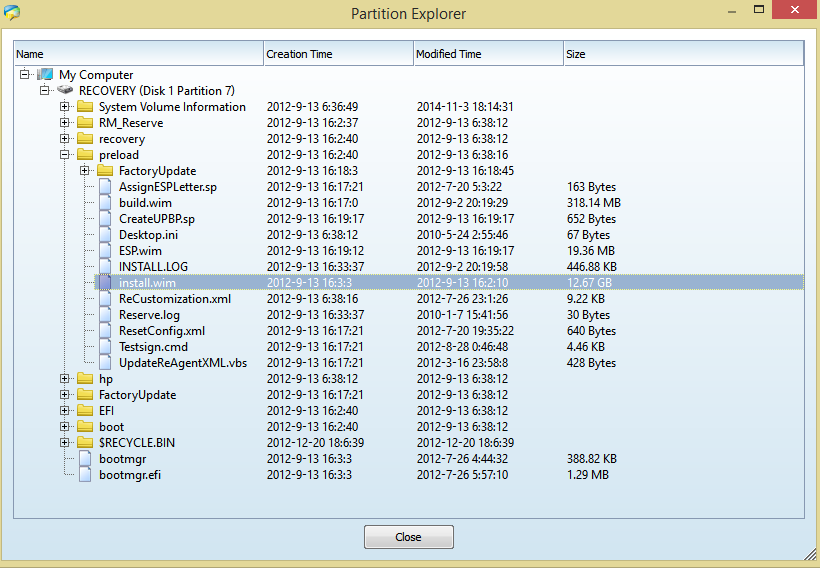The height and width of the screenshot is (568, 820).
Task: Click the ESP.wim file icon
Action: [x=105, y=251]
